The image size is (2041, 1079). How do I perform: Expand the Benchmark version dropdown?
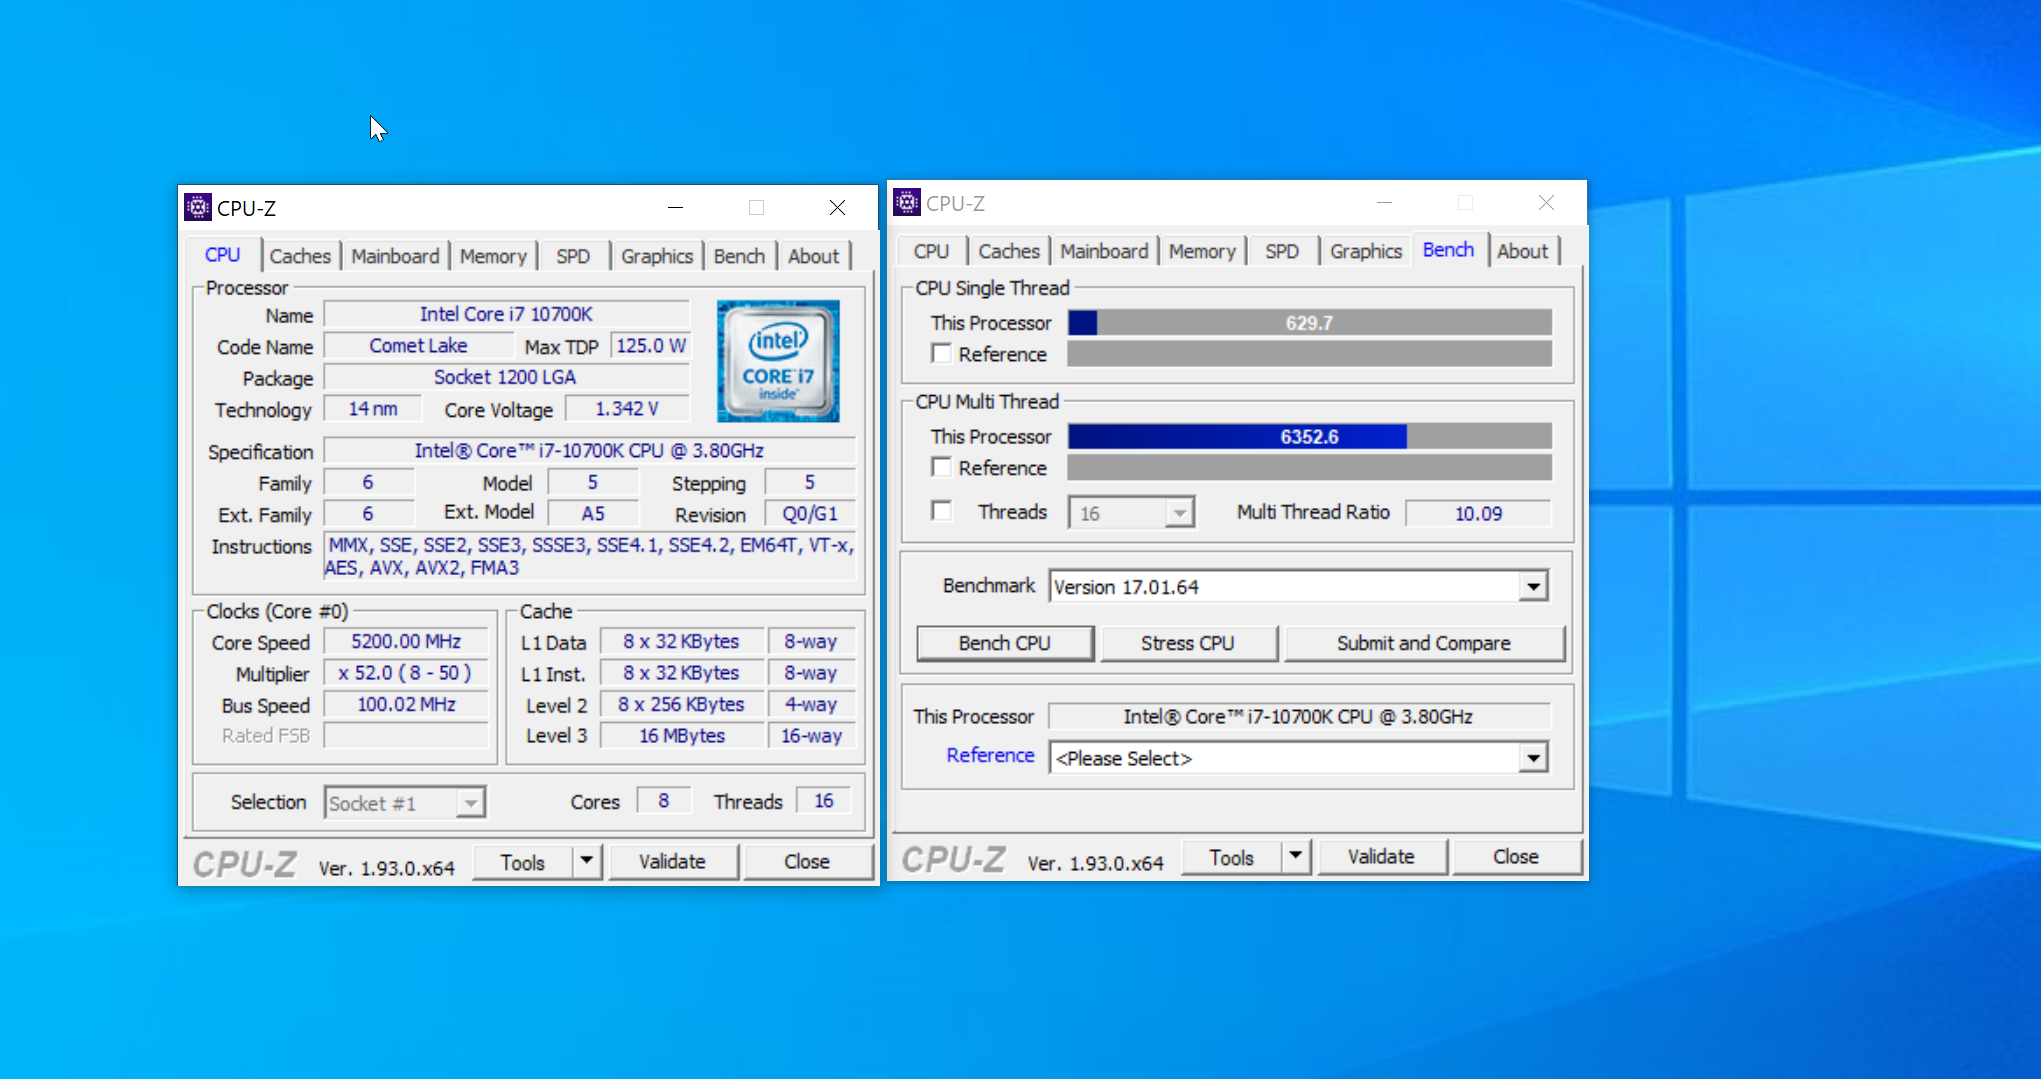(x=1532, y=587)
